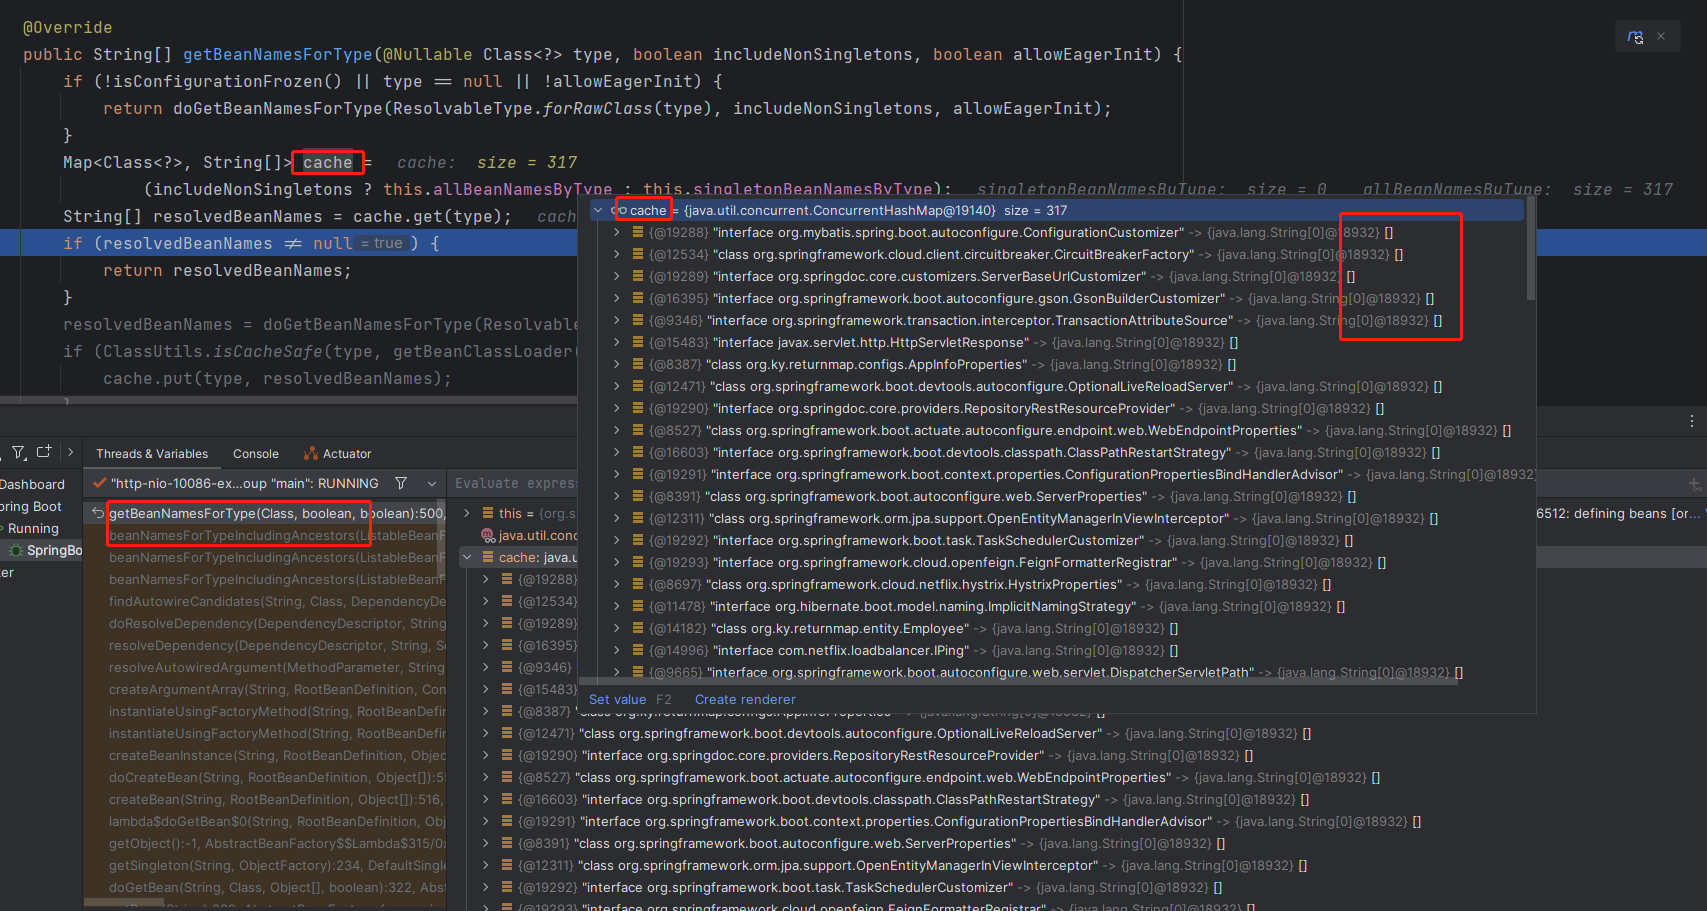Expand the 'this' variable node

[467, 513]
